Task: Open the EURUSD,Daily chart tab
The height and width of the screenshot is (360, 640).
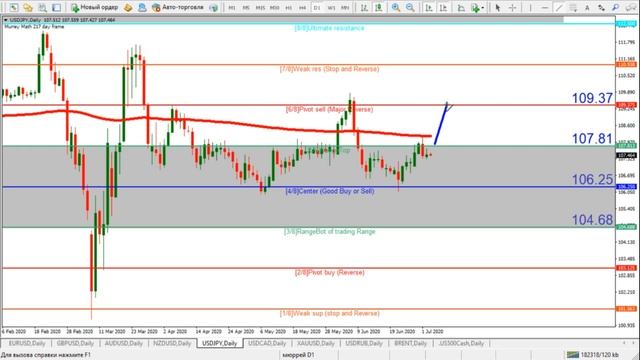Action: click(27, 343)
